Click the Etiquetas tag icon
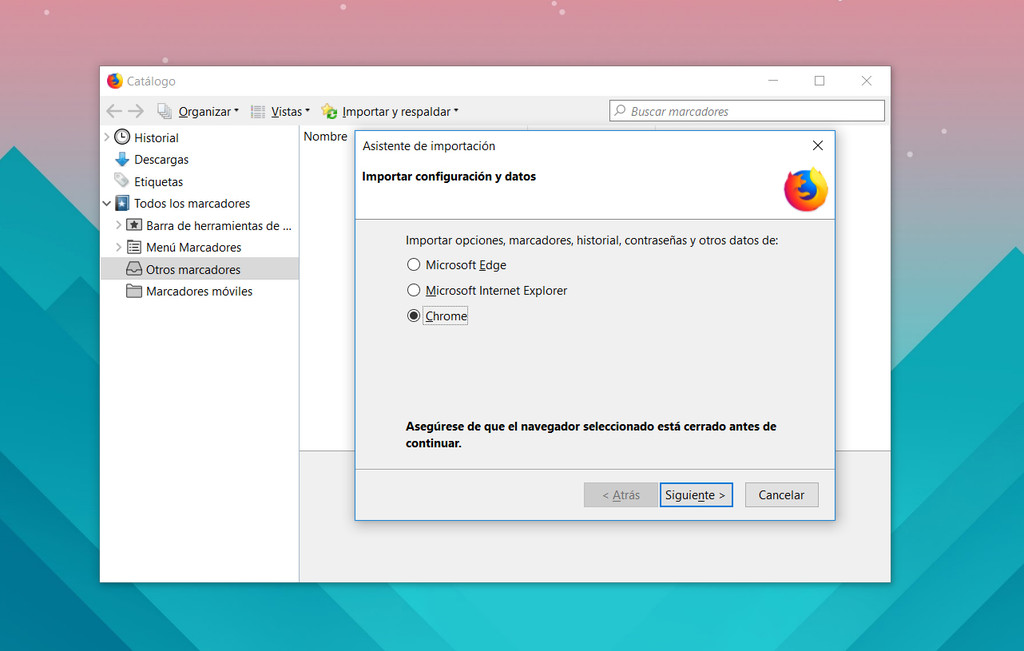The height and width of the screenshot is (651, 1024). (x=121, y=180)
